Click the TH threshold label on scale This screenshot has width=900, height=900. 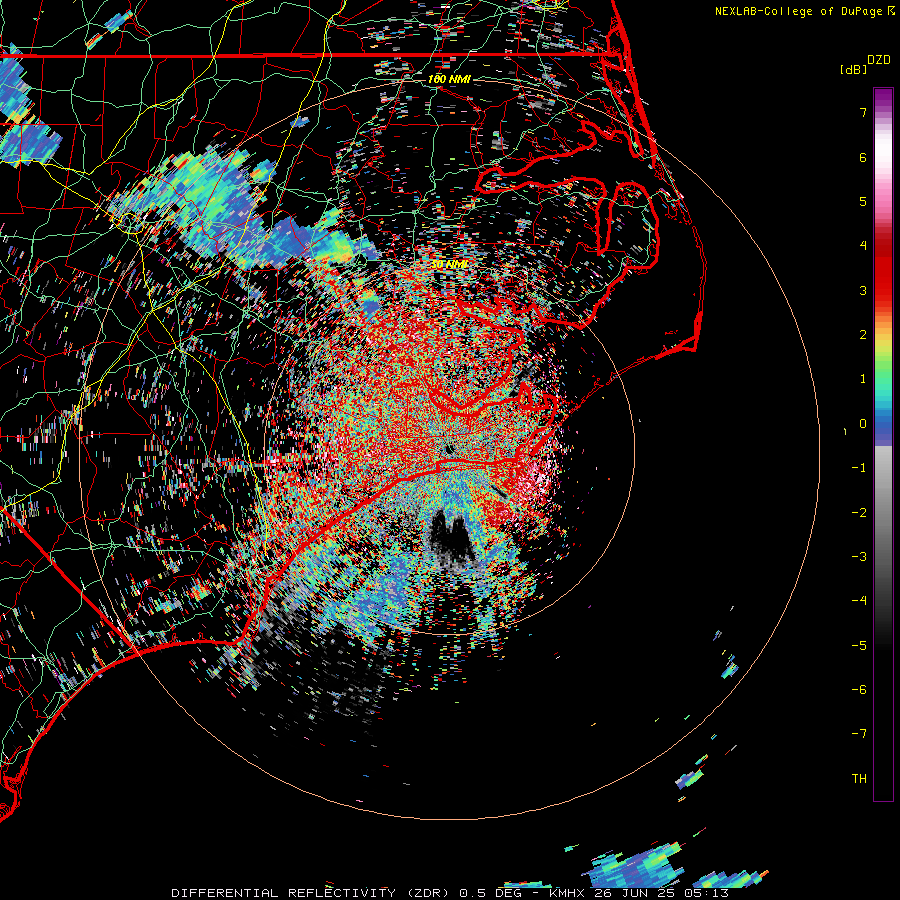pyautogui.click(x=859, y=779)
